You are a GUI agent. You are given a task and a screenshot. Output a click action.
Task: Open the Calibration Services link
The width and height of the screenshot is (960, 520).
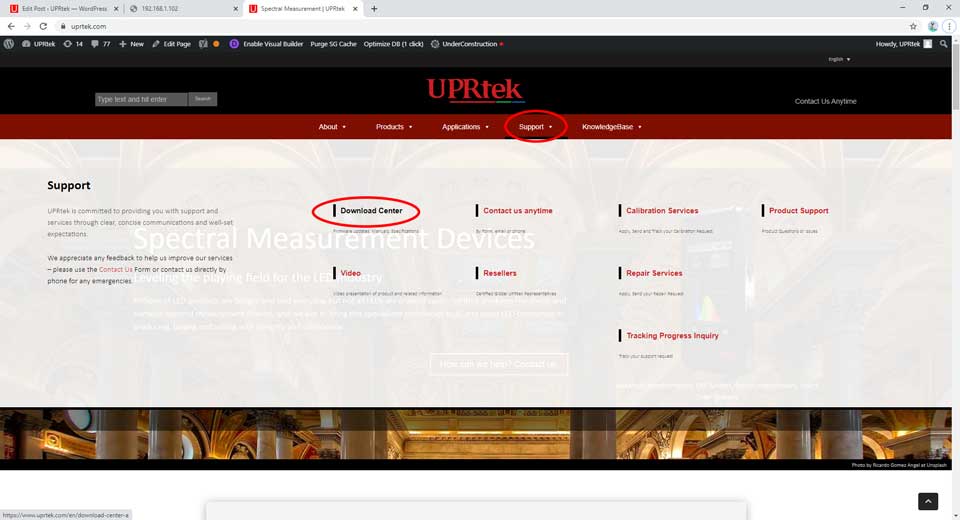pos(662,211)
